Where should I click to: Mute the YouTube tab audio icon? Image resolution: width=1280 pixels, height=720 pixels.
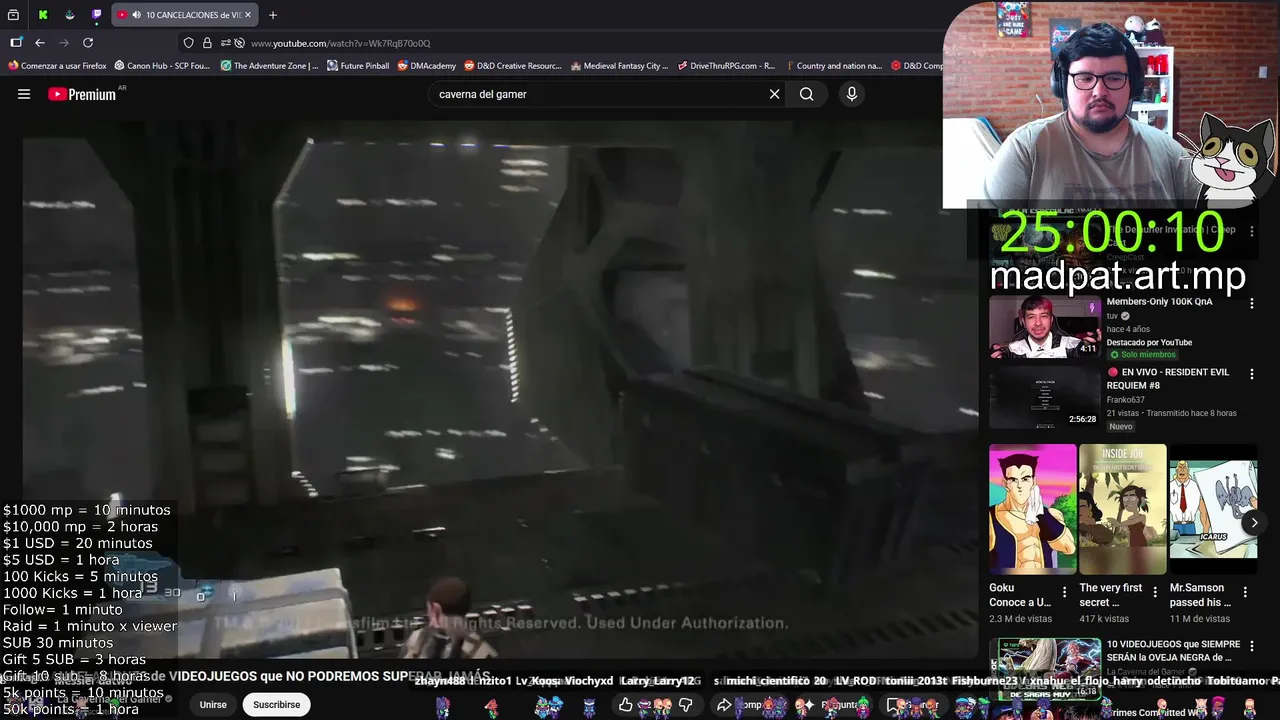pos(137,15)
